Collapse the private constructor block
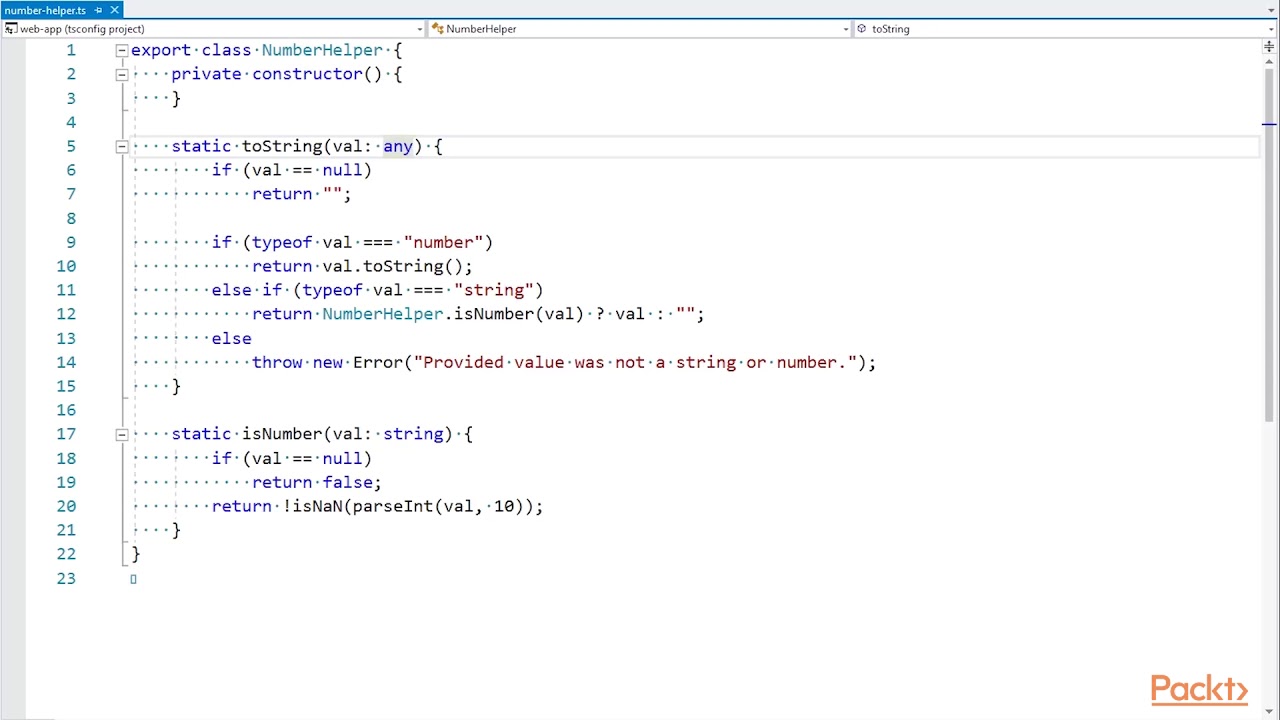 tap(121, 74)
